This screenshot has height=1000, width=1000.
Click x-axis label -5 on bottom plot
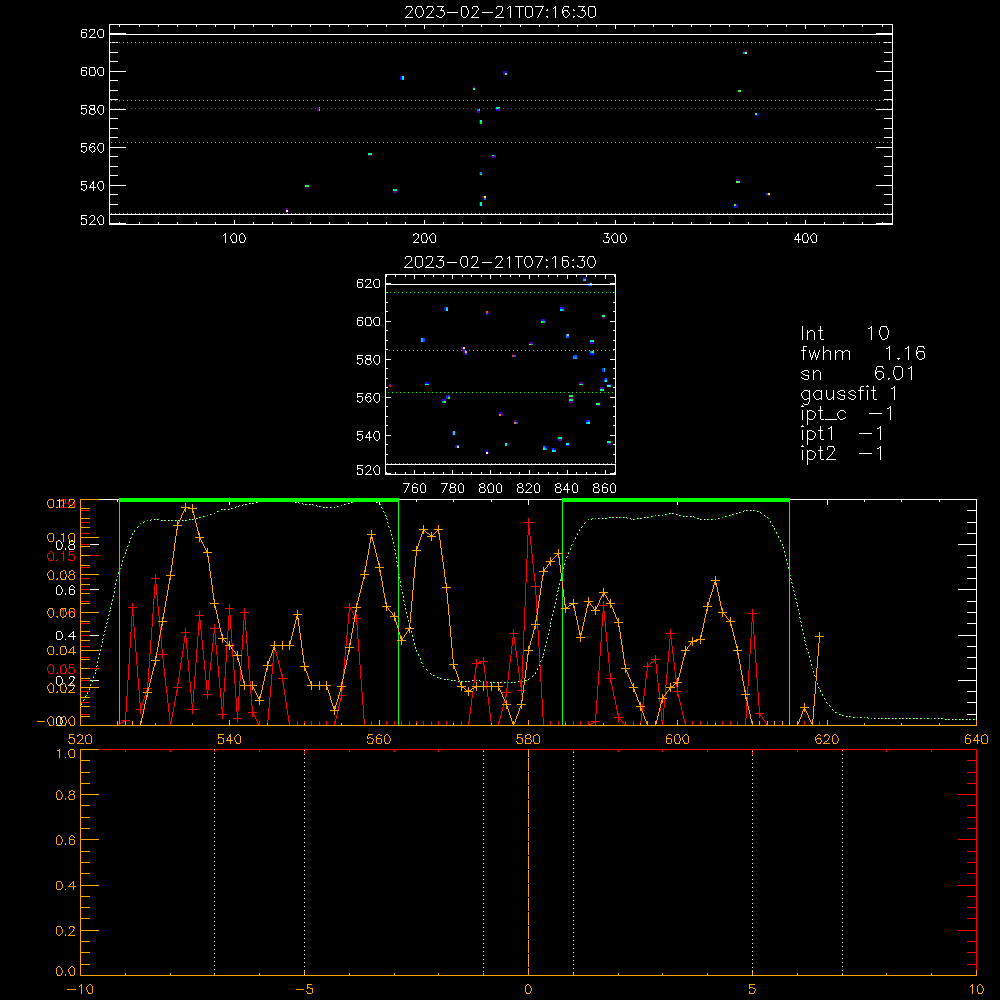pos(304,989)
